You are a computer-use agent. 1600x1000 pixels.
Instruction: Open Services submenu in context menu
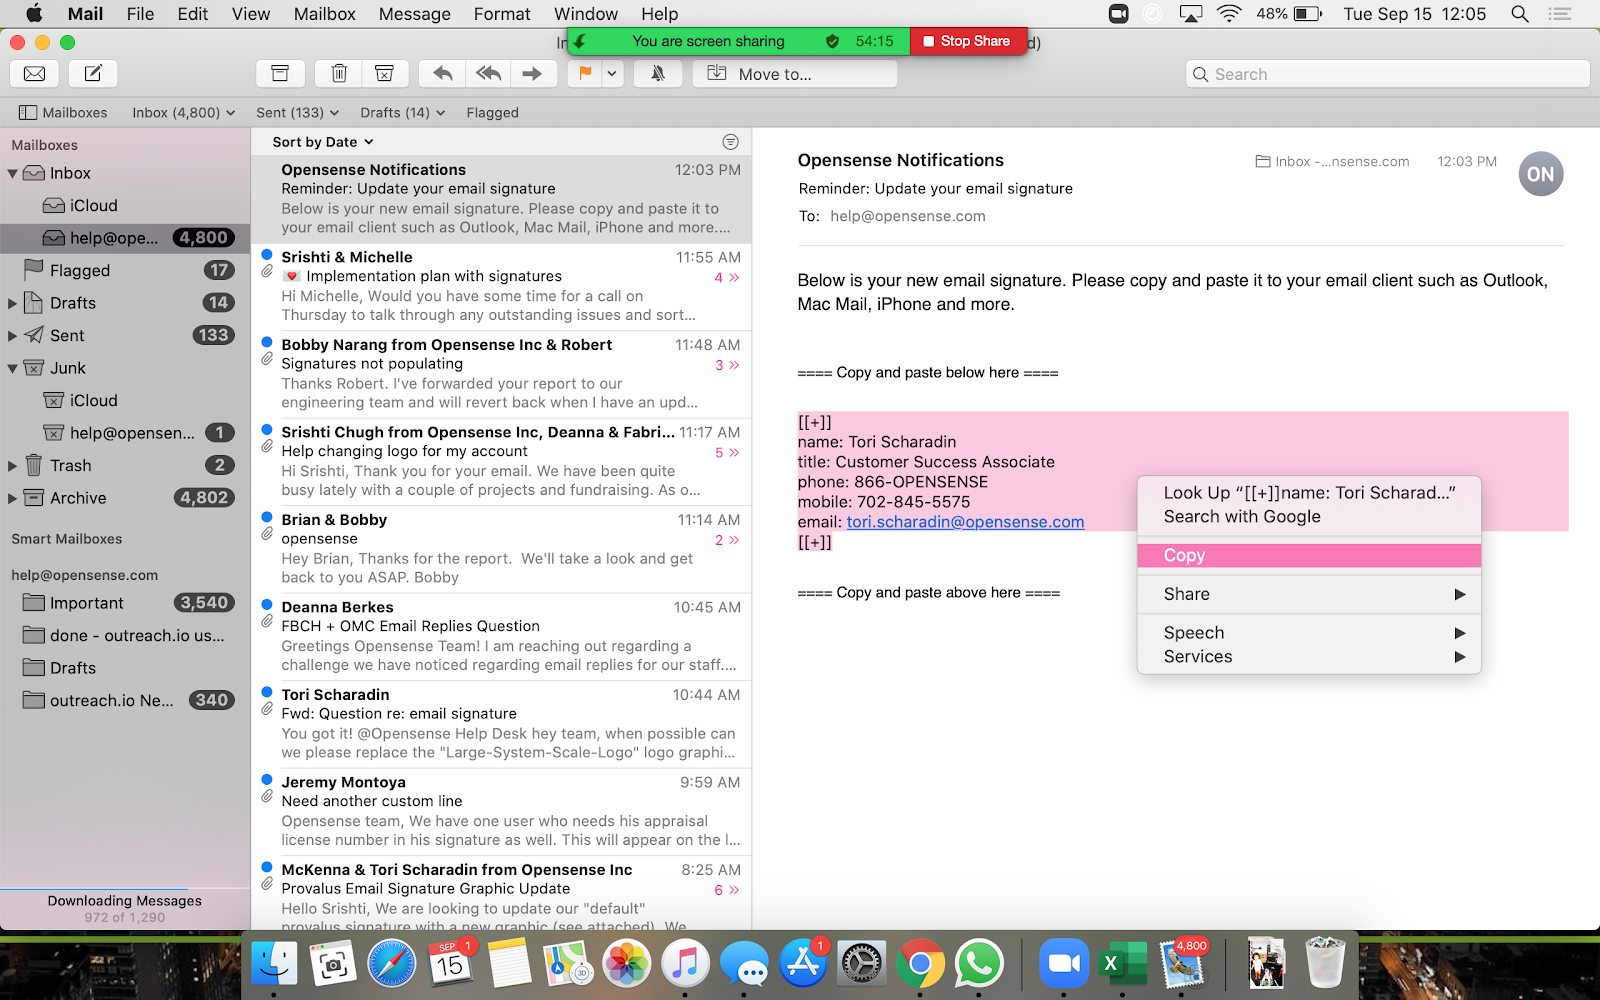click(x=1309, y=657)
